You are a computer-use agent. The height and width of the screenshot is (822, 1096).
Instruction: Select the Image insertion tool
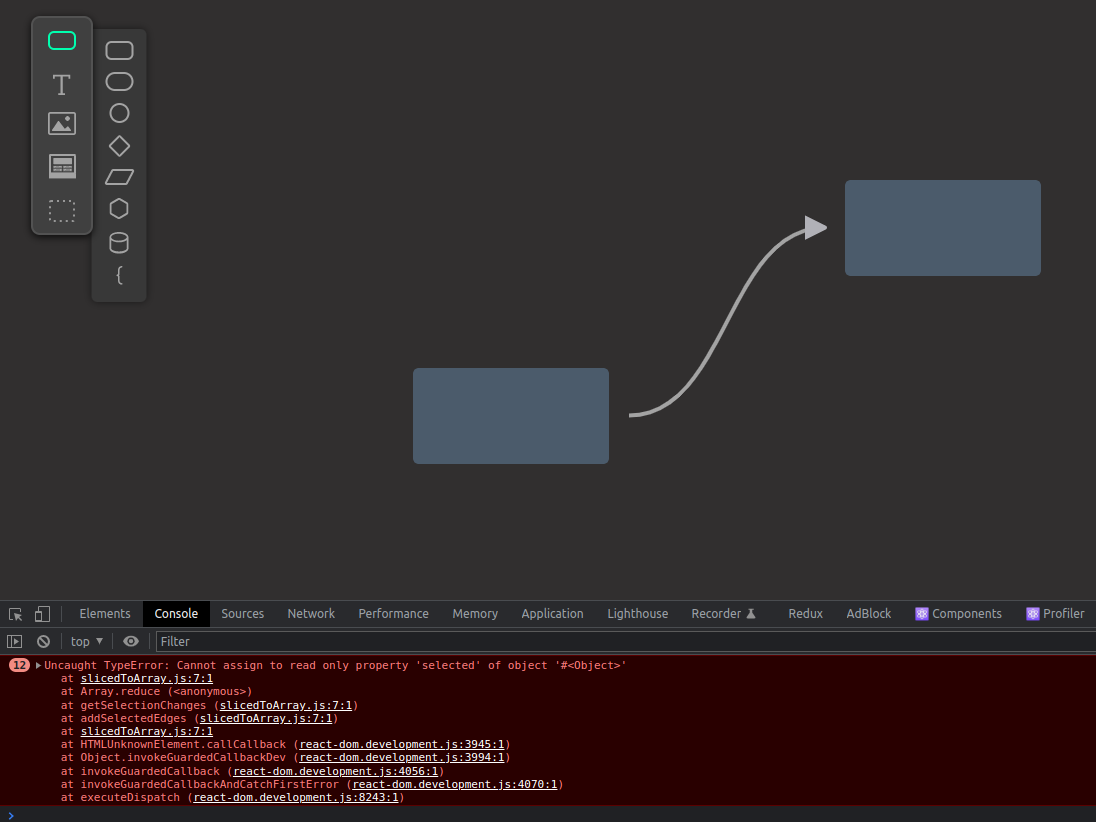click(x=61, y=123)
